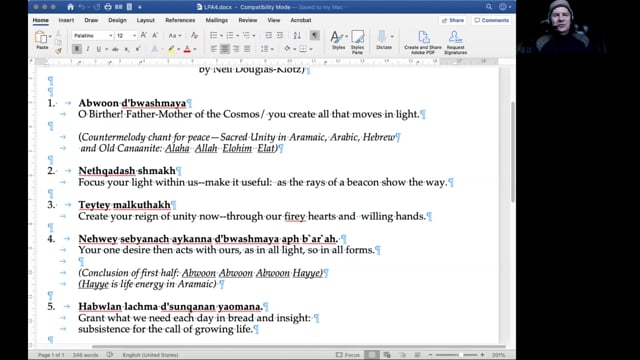Click the Print icon in title bar

107,7
